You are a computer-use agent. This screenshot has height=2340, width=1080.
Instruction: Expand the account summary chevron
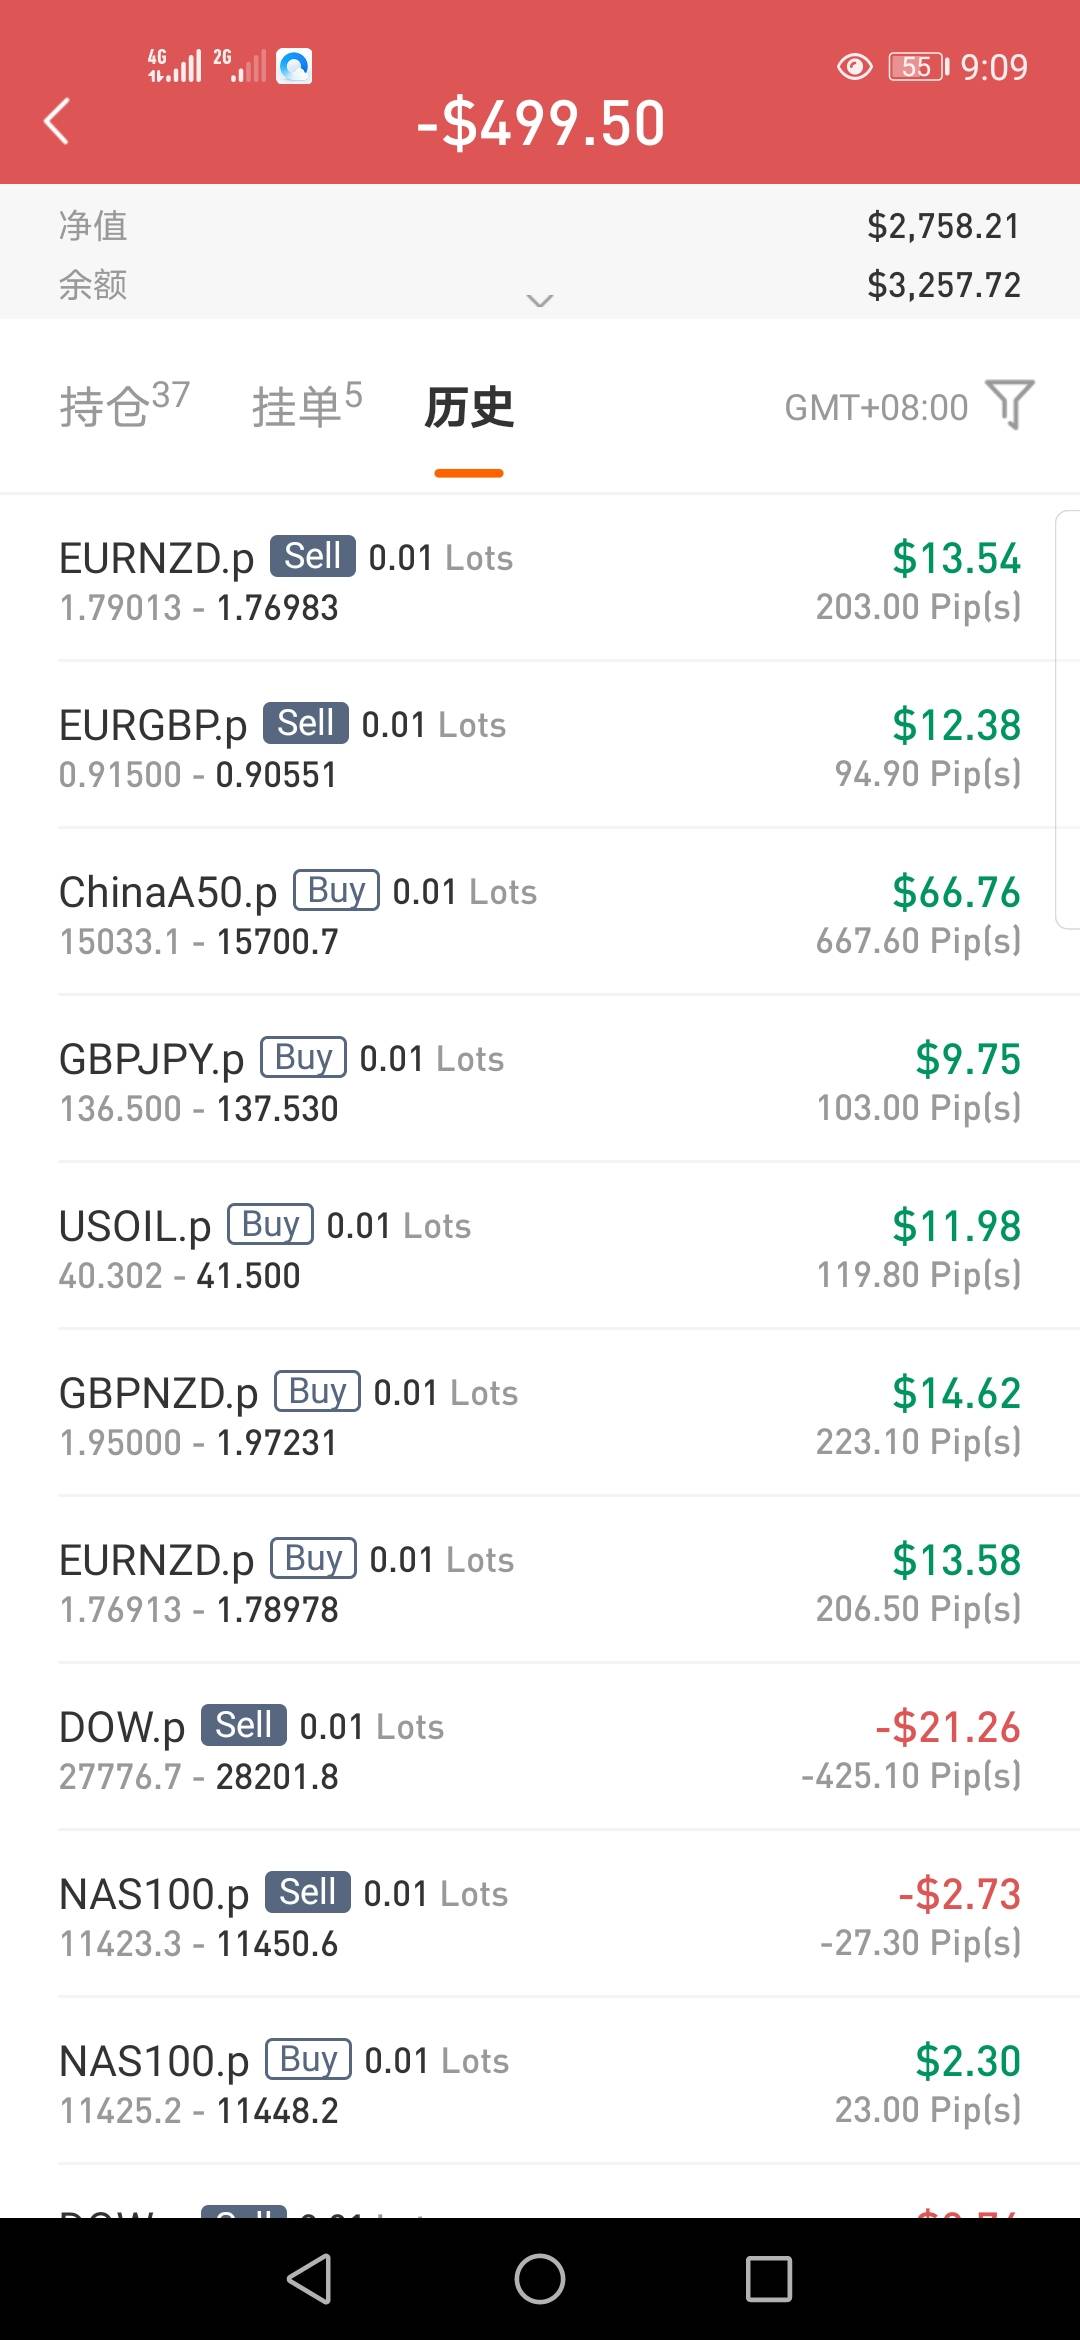tap(540, 300)
